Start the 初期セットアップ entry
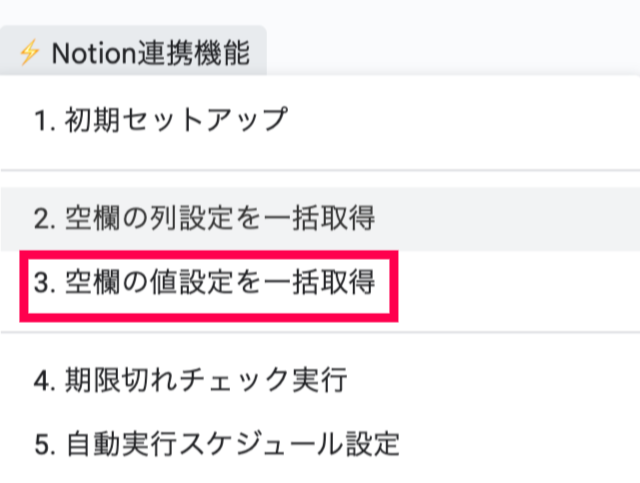Screen dimensions: 640x483 [x=160, y=121]
